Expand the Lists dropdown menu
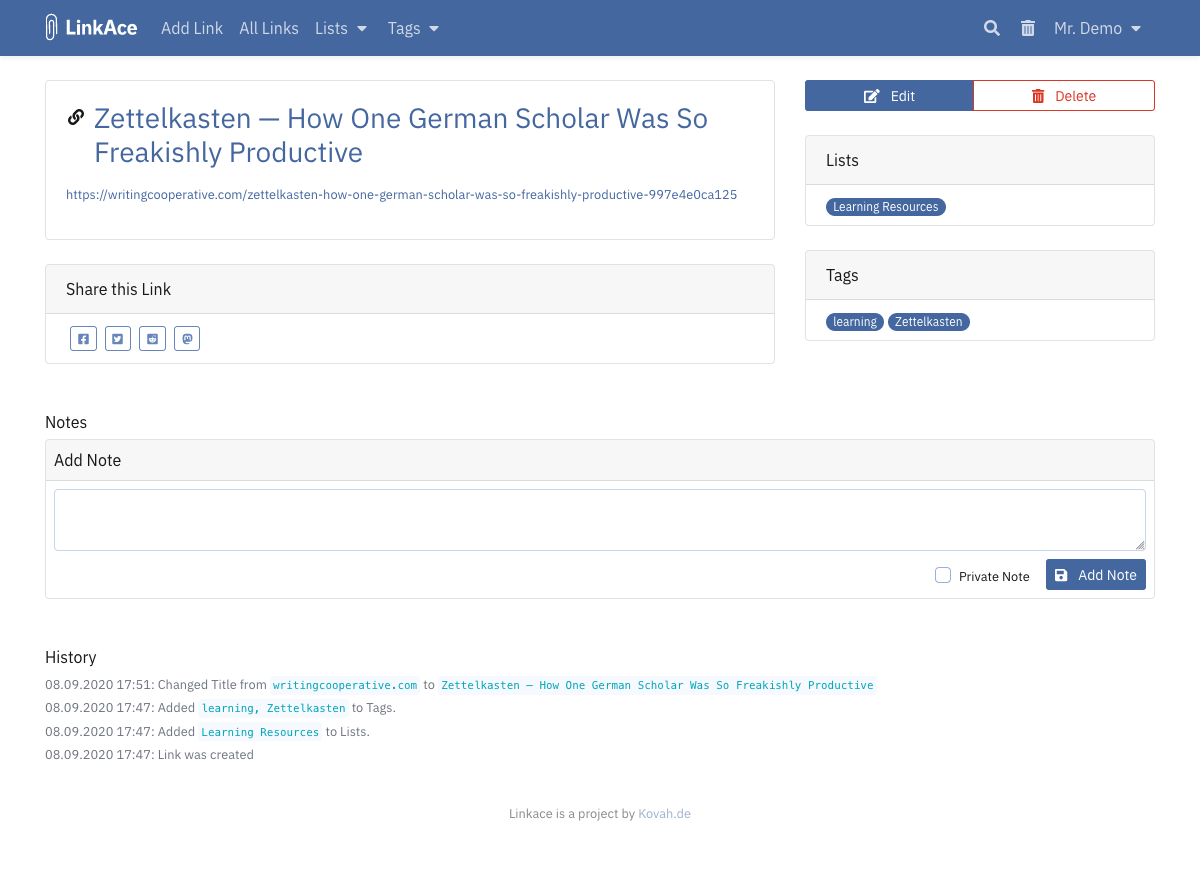Viewport: 1200px width, 871px height. 341,28
